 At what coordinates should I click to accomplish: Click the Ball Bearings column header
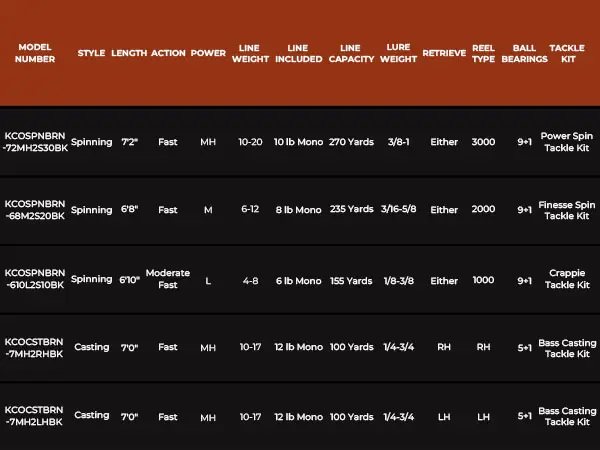tap(524, 53)
